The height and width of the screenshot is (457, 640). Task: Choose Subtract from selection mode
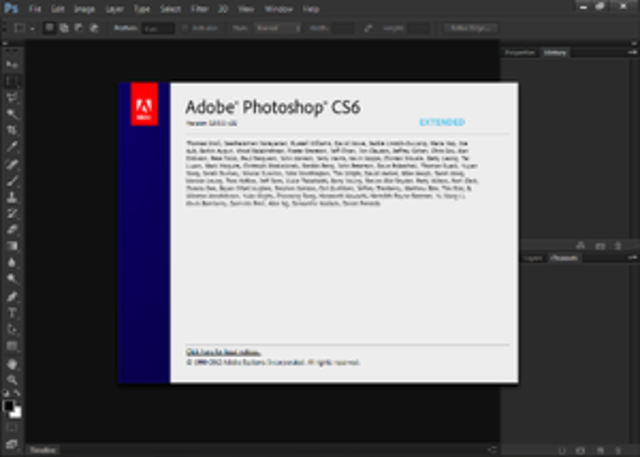pyautogui.click(x=79, y=28)
